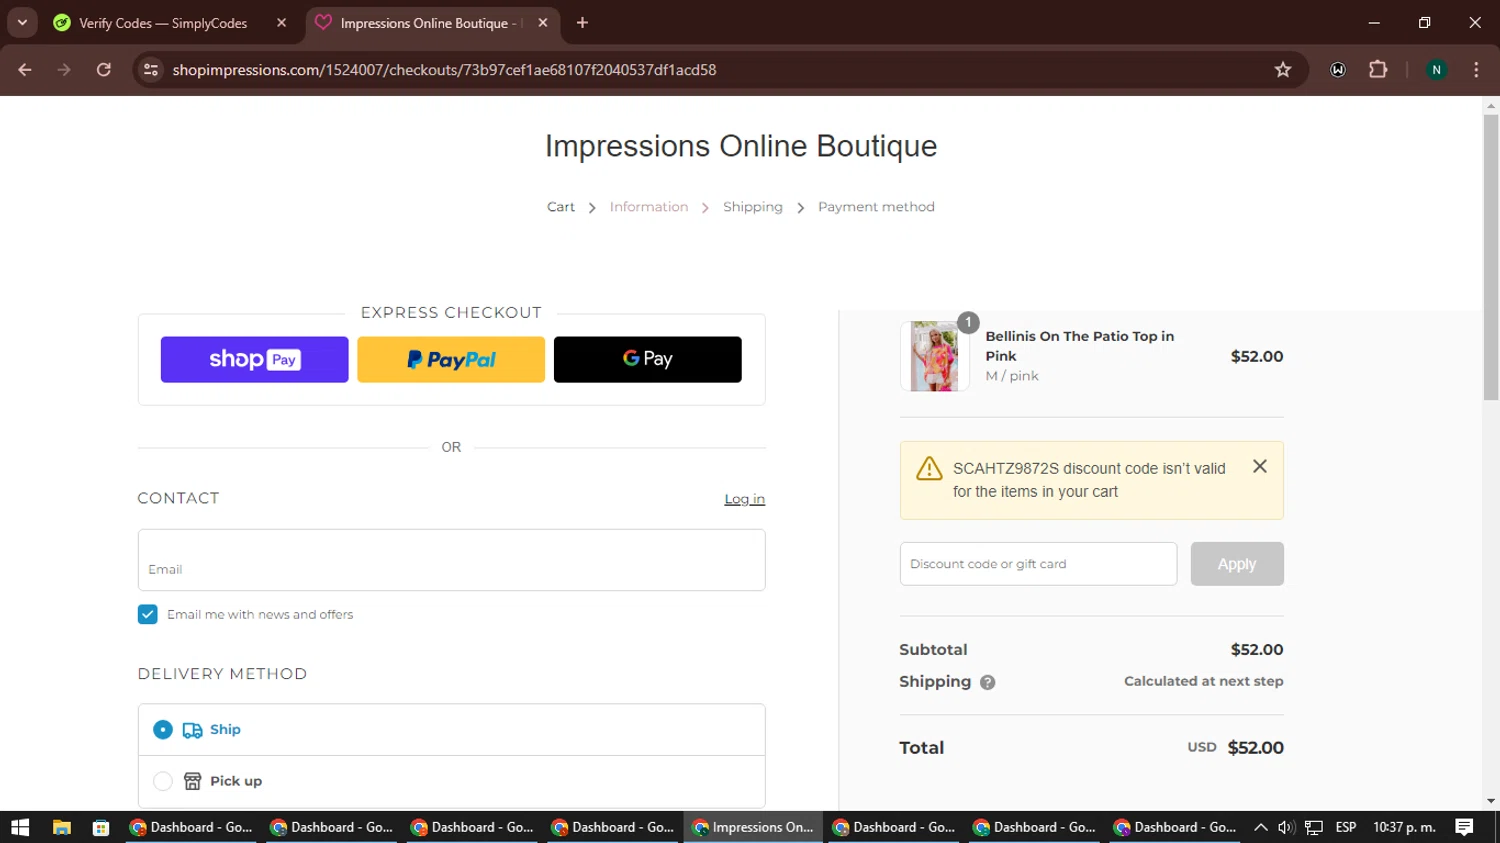This screenshot has width=1500, height=843.
Task: Open the Windows Start menu
Action: pos(20,827)
